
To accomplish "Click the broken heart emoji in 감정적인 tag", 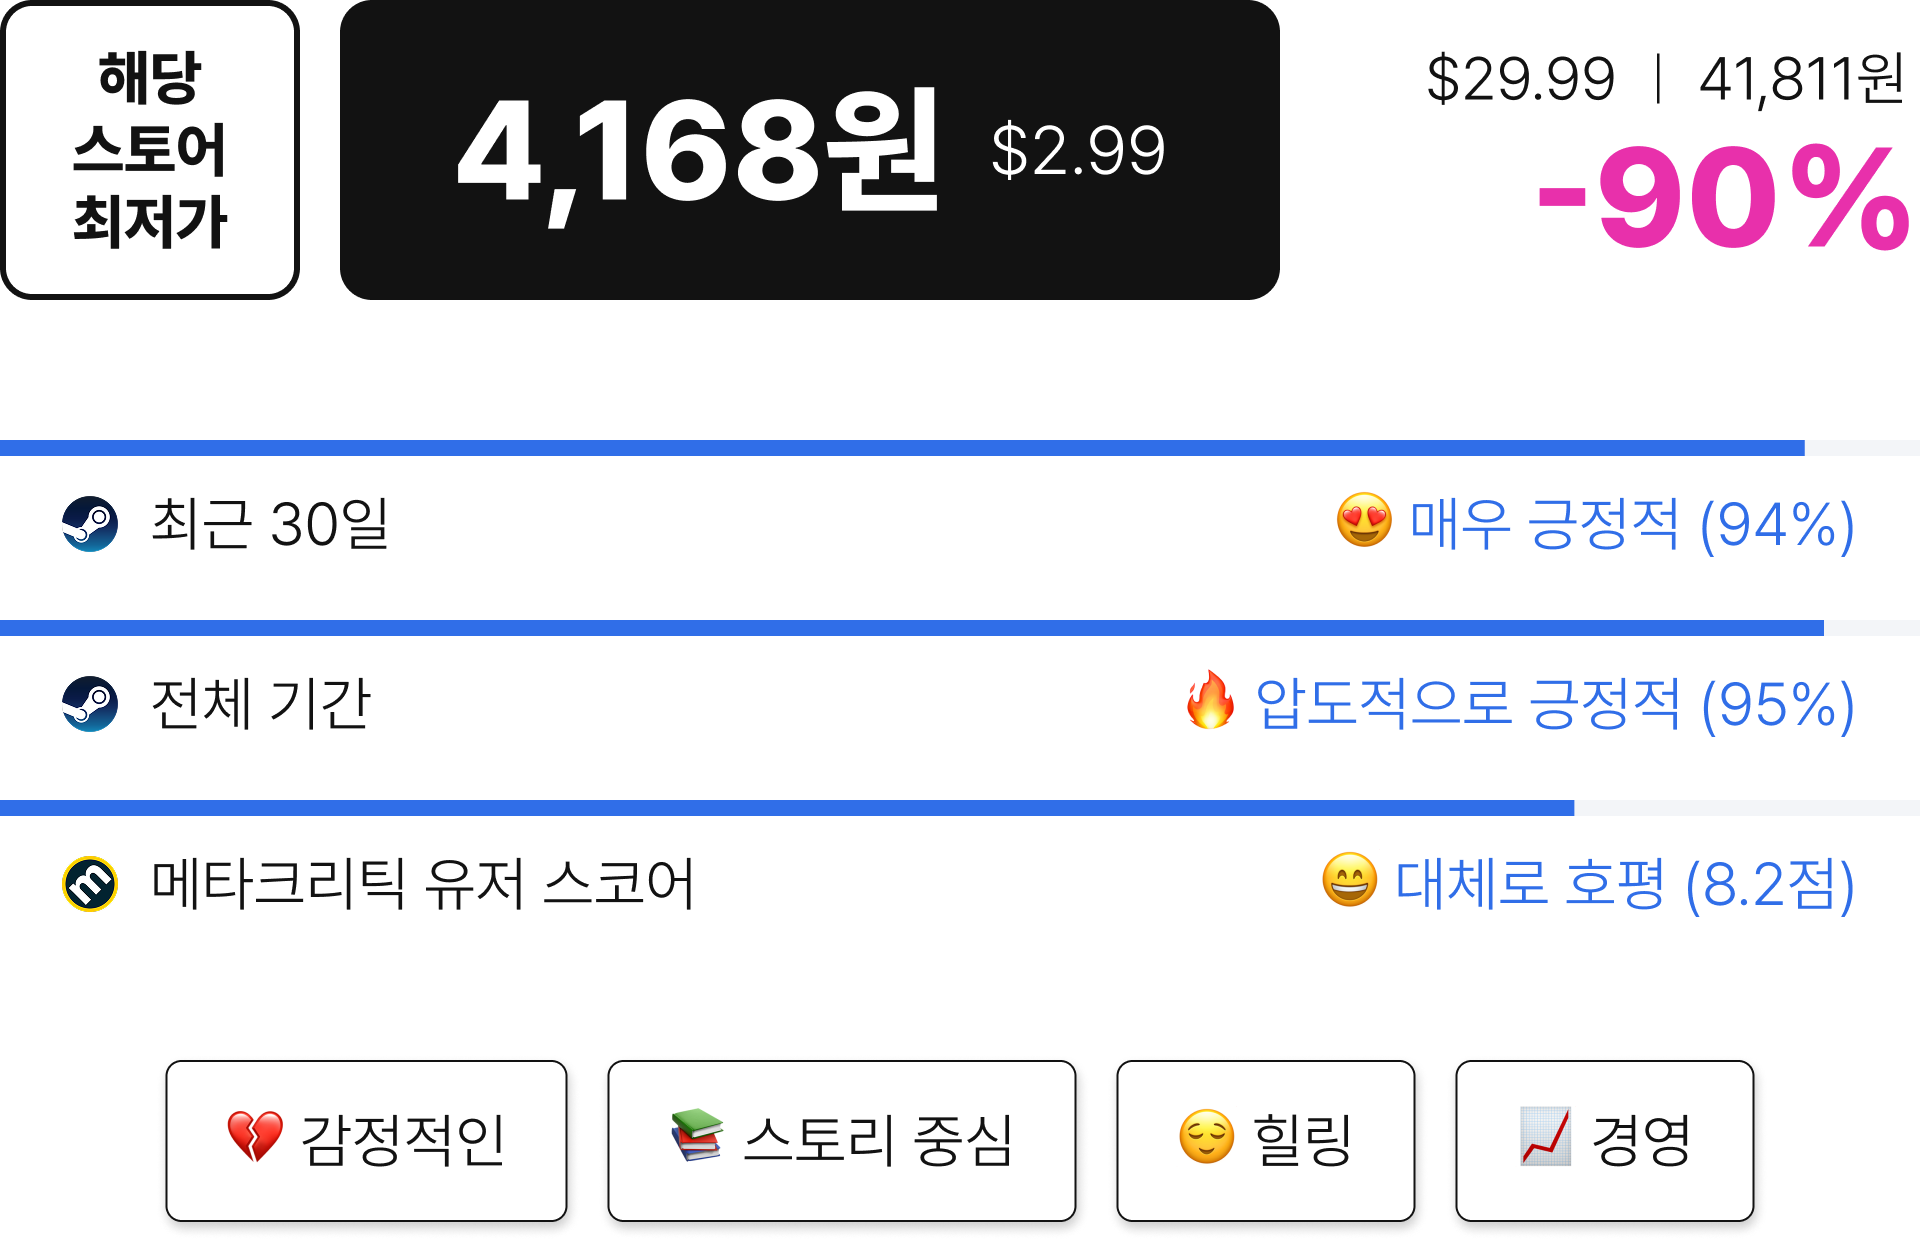I will click(x=255, y=1137).
